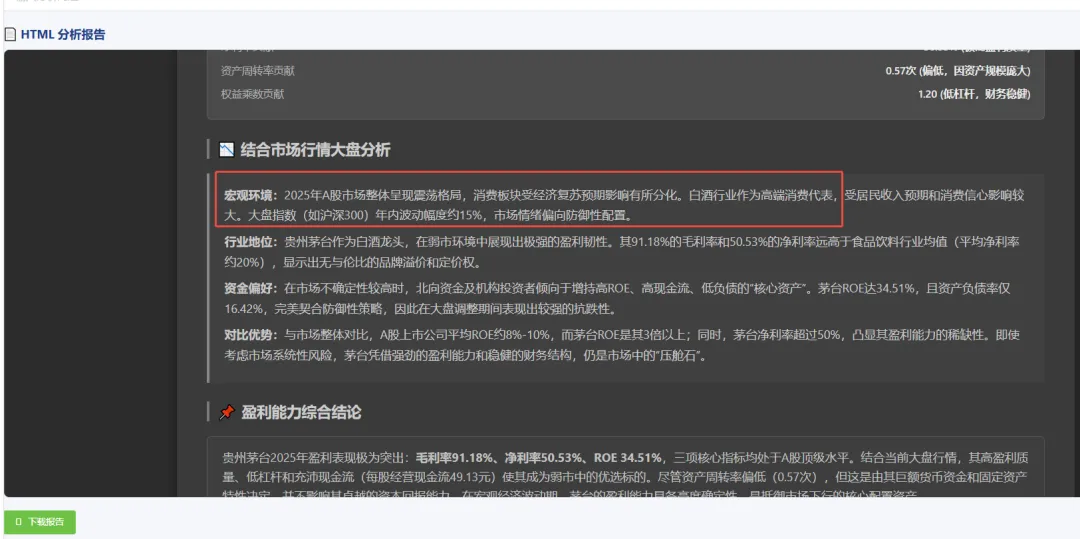
Task: Click the 权益乘数贡献 row label
Action: tap(253, 94)
